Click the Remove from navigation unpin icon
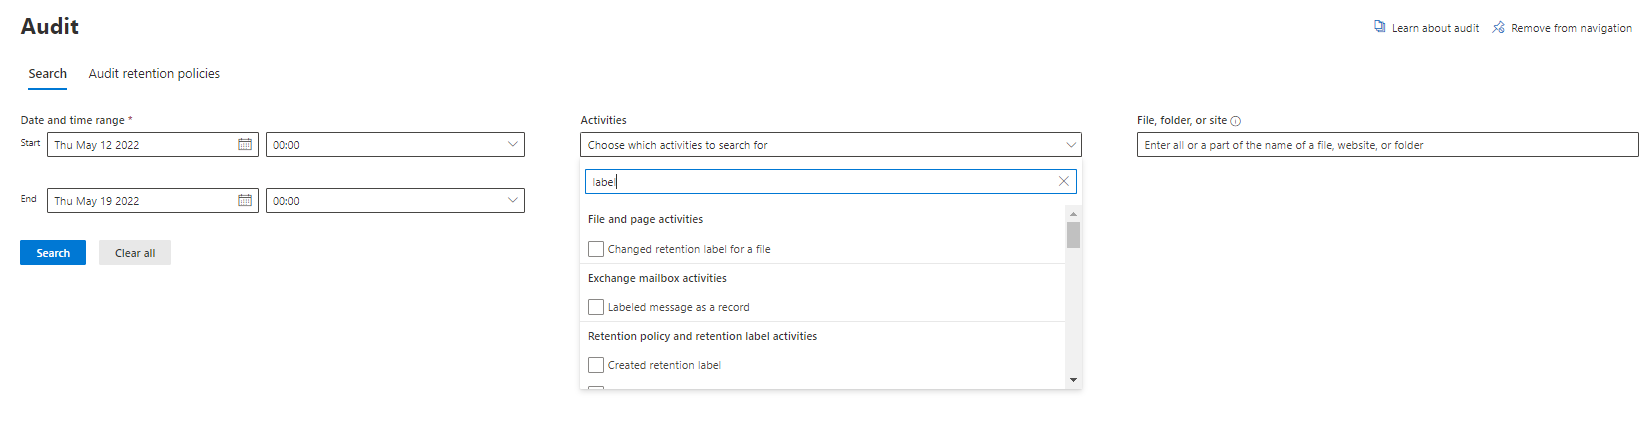 click(x=1498, y=27)
